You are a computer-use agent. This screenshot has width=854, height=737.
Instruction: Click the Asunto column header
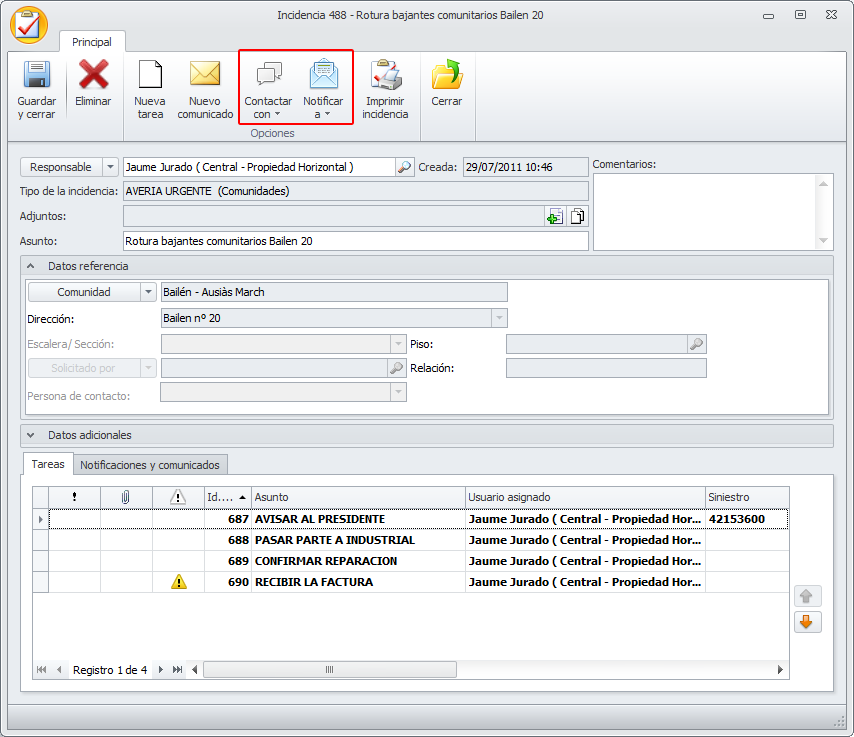tap(358, 497)
